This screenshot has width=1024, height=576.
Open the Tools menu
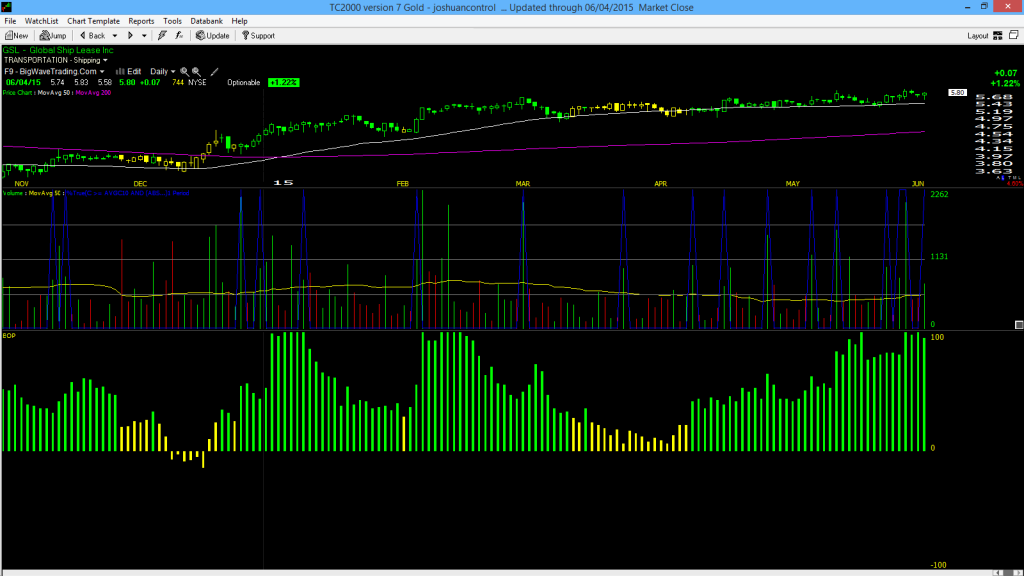[x=172, y=21]
